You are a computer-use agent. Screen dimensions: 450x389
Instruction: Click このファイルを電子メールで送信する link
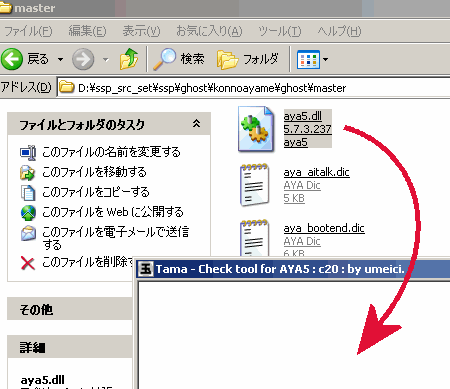(115, 238)
